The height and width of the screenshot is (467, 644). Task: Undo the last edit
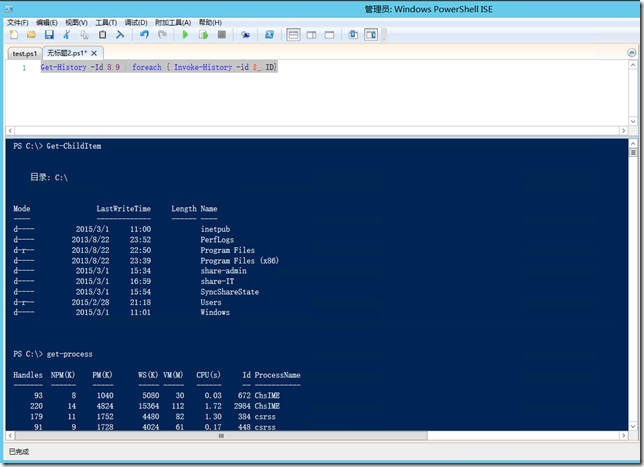pos(144,35)
